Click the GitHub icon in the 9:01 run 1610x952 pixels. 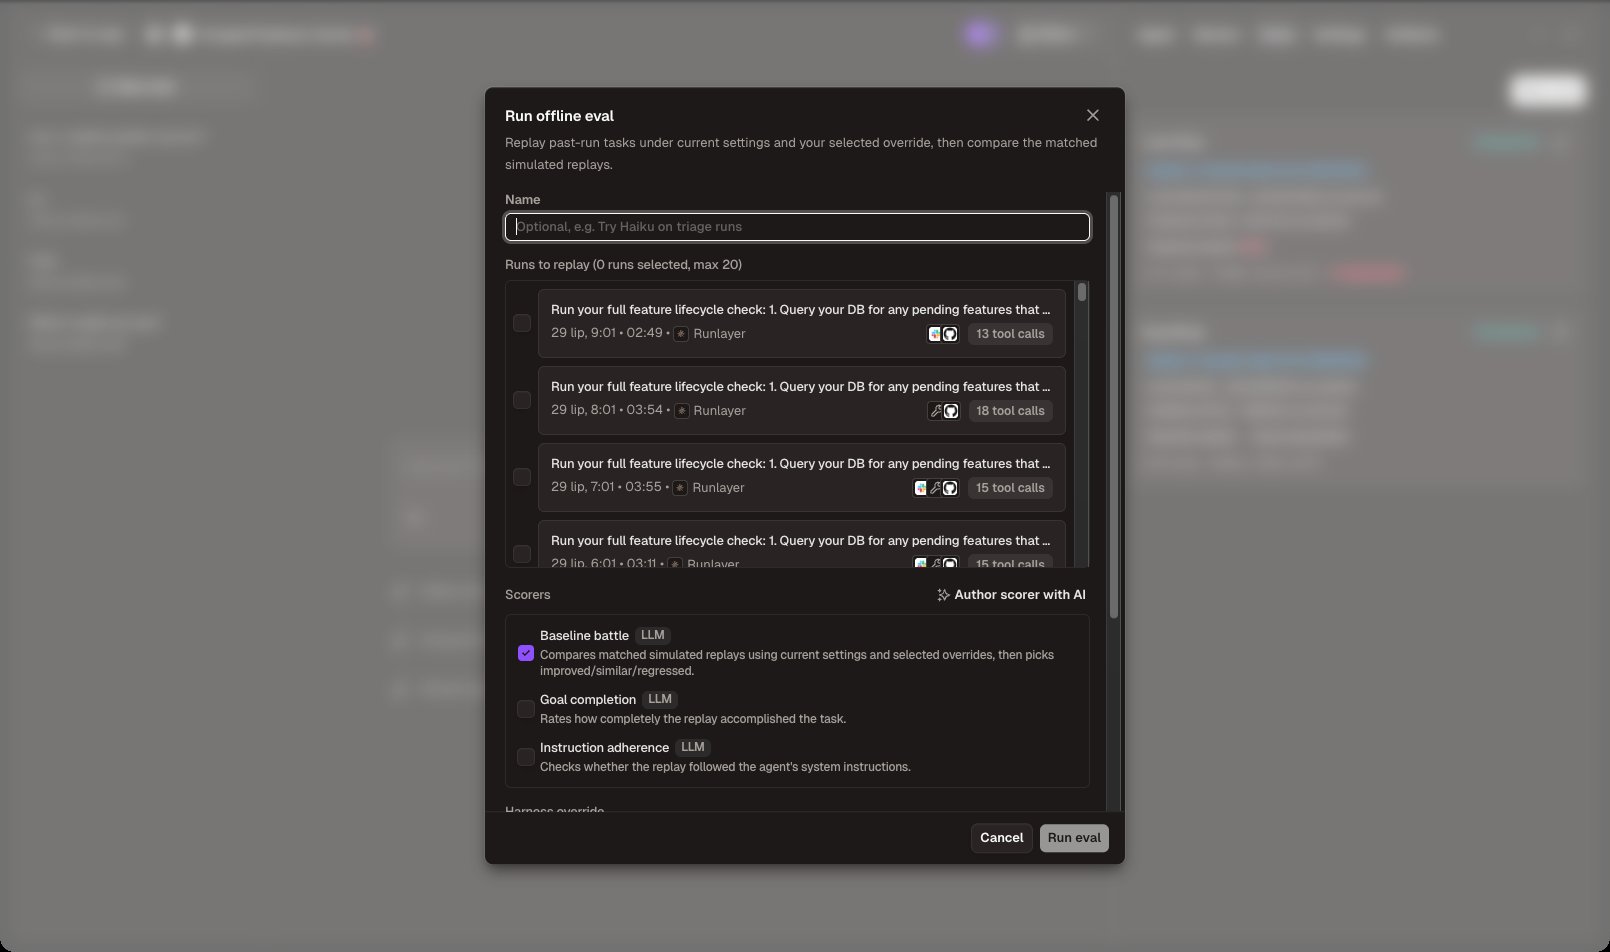coord(950,334)
